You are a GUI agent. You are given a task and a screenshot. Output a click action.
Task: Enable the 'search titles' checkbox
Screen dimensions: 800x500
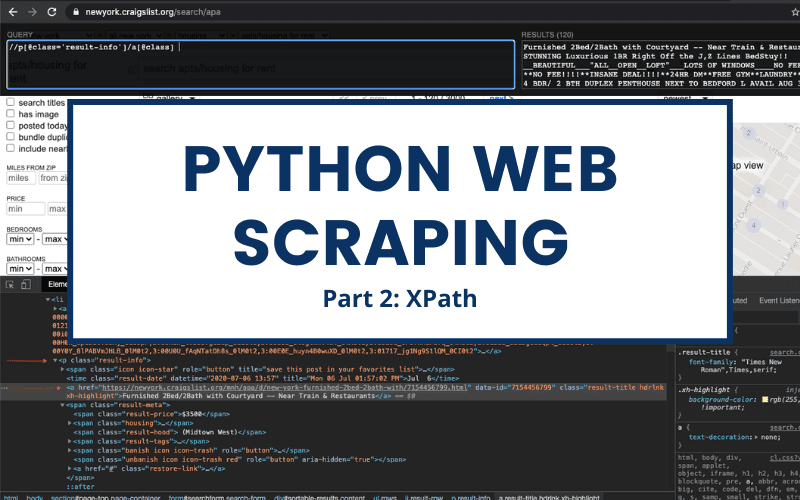[11, 103]
